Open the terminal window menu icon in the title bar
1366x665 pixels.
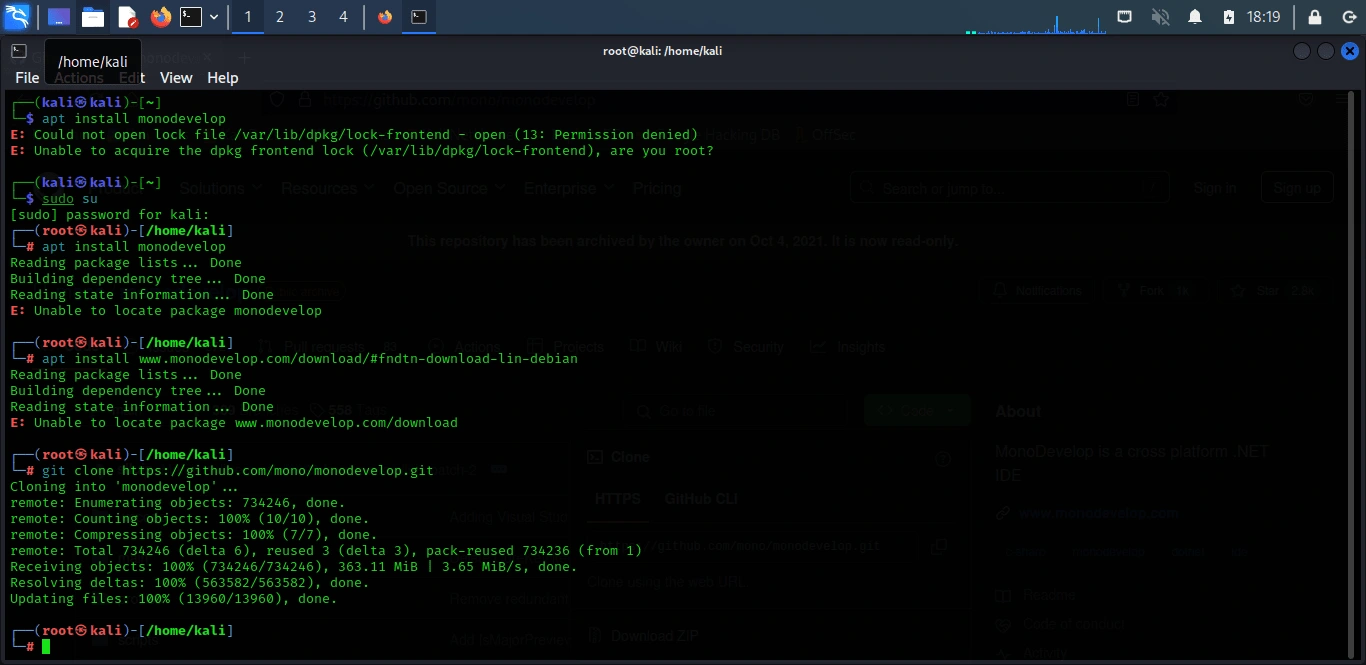(x=18, y=51)
